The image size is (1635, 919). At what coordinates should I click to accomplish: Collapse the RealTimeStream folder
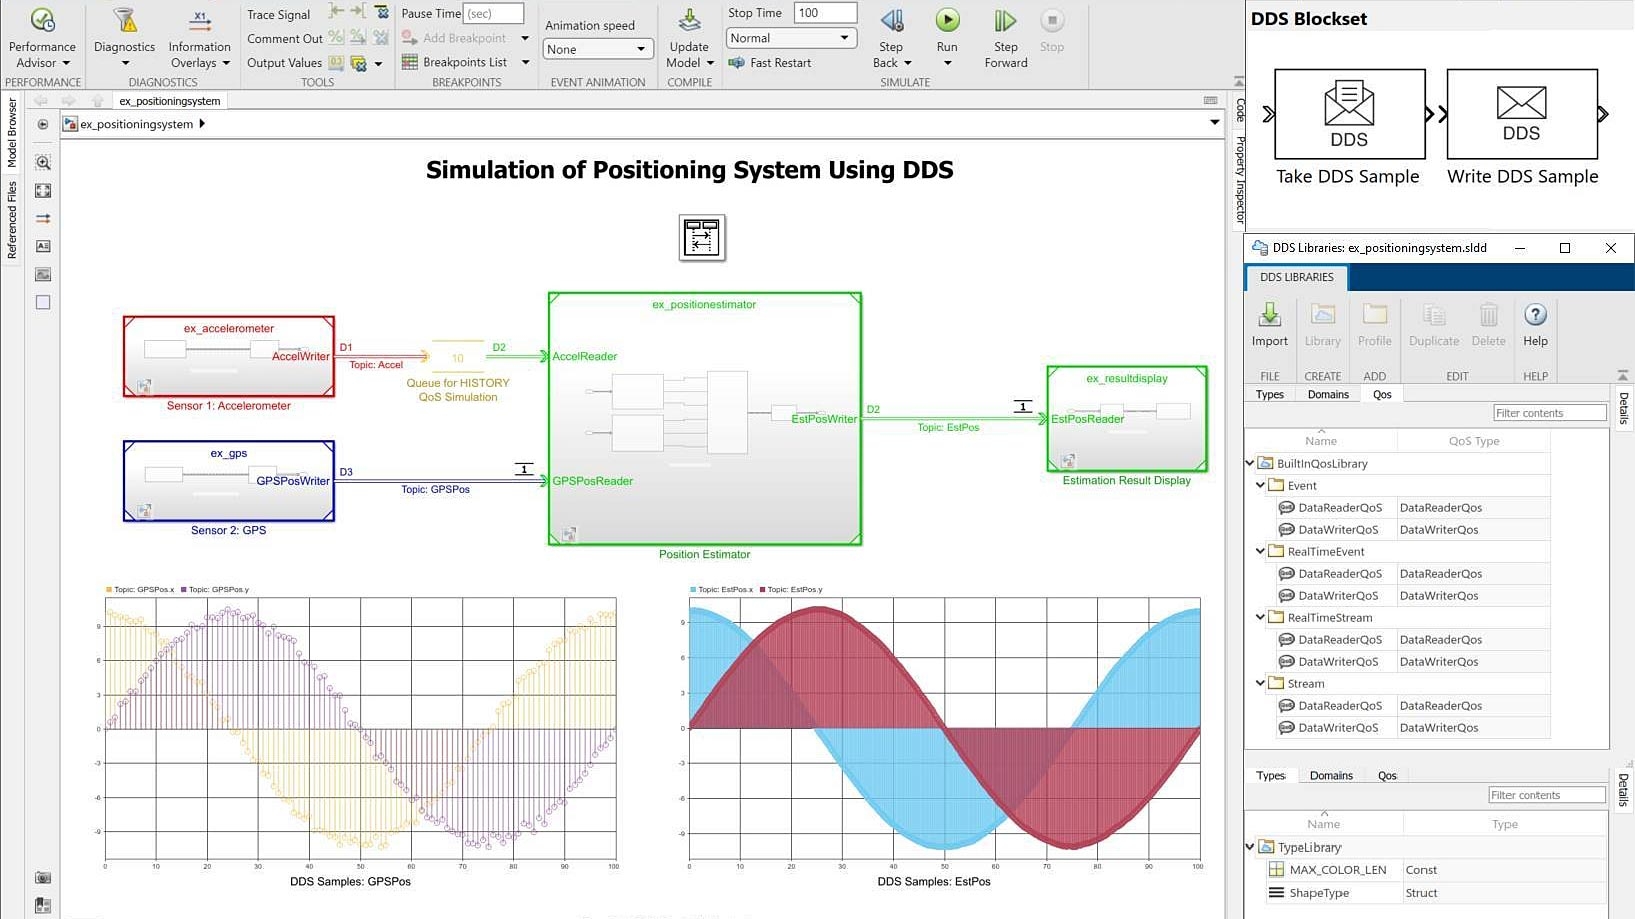1260,617
